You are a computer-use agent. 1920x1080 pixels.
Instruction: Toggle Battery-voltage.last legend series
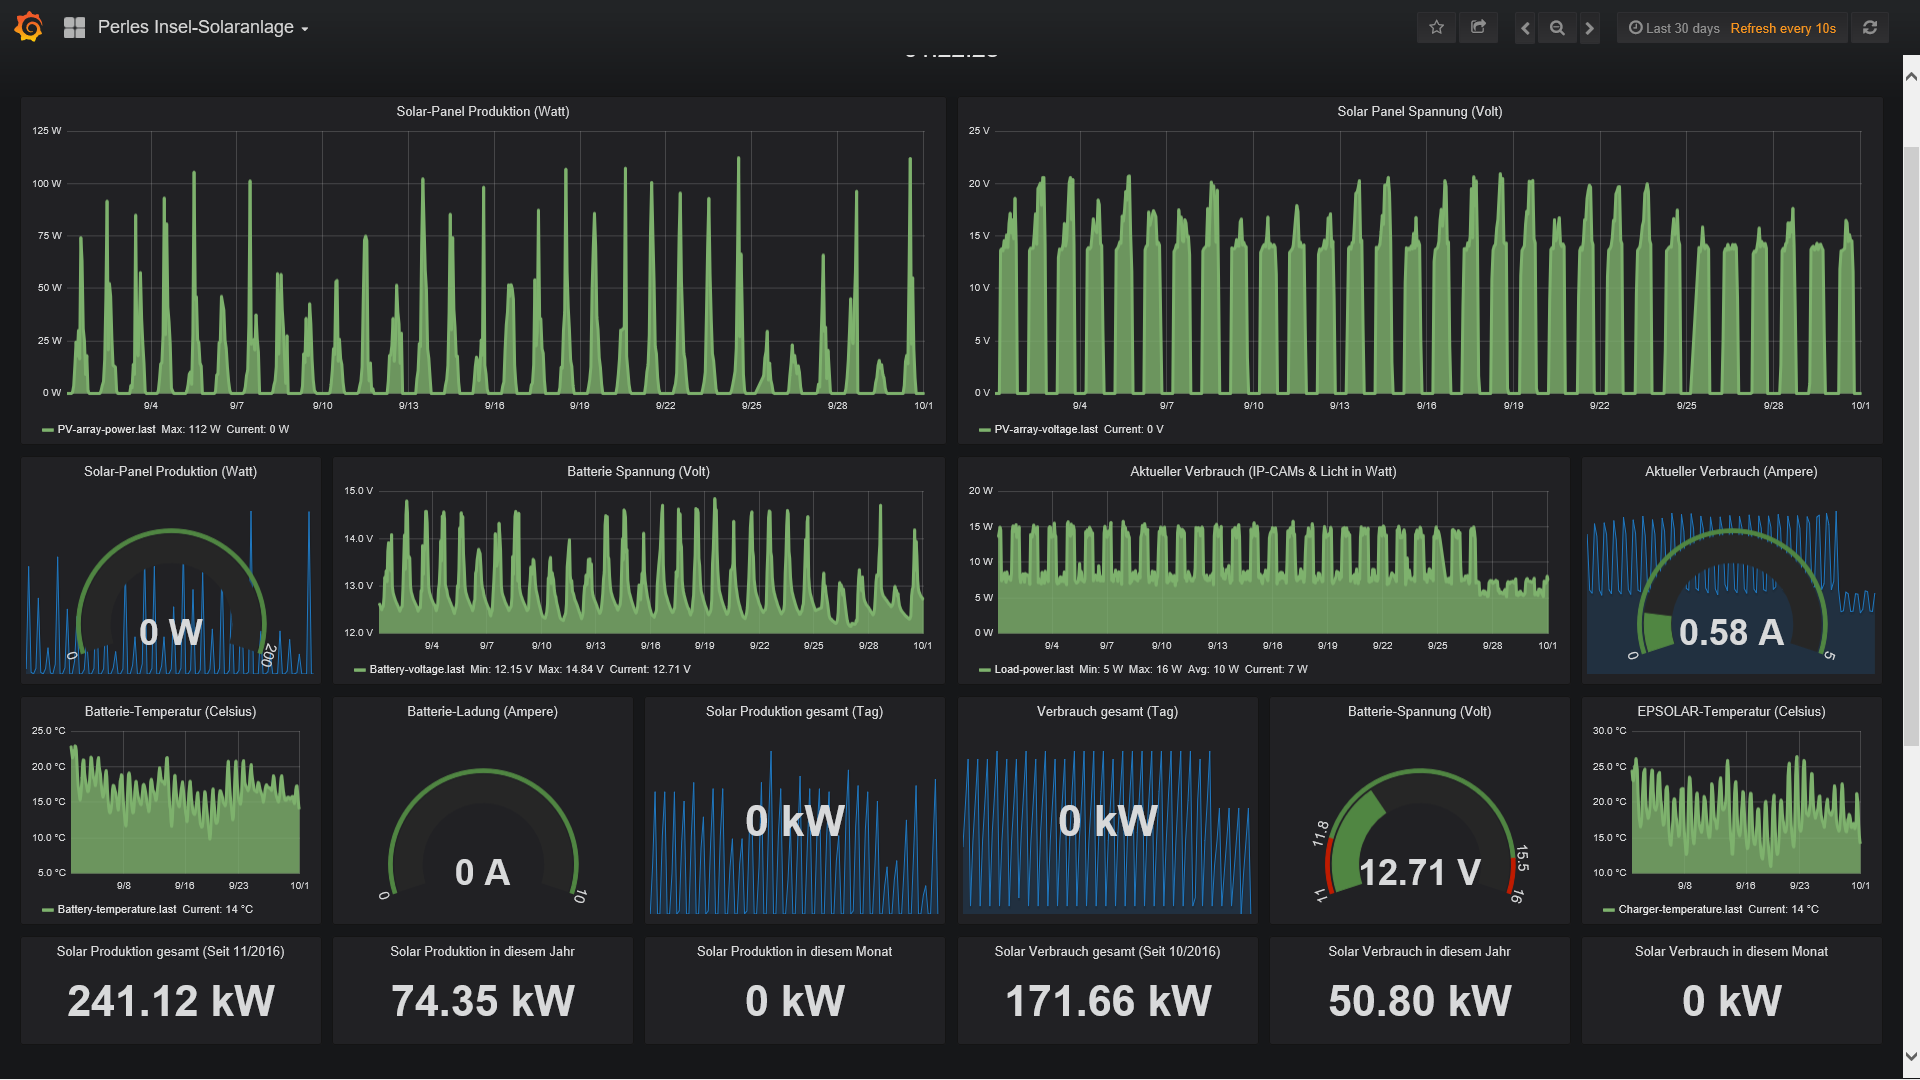coord(416,670)
